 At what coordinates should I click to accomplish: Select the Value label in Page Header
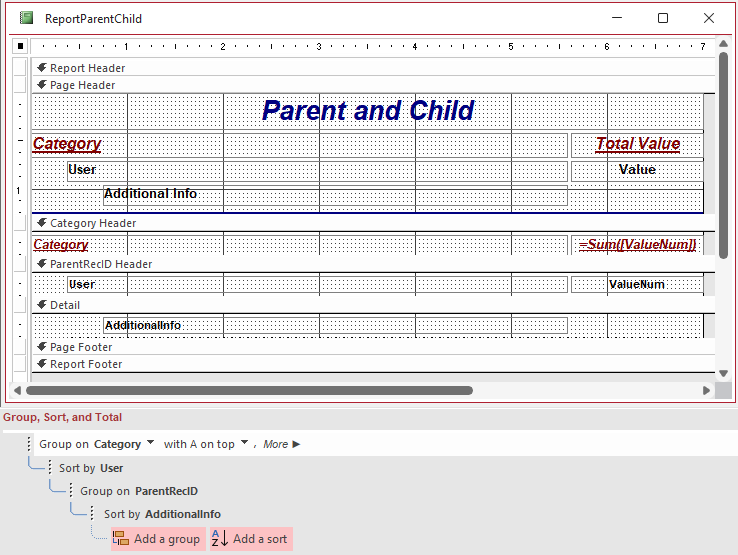point(637,170)
